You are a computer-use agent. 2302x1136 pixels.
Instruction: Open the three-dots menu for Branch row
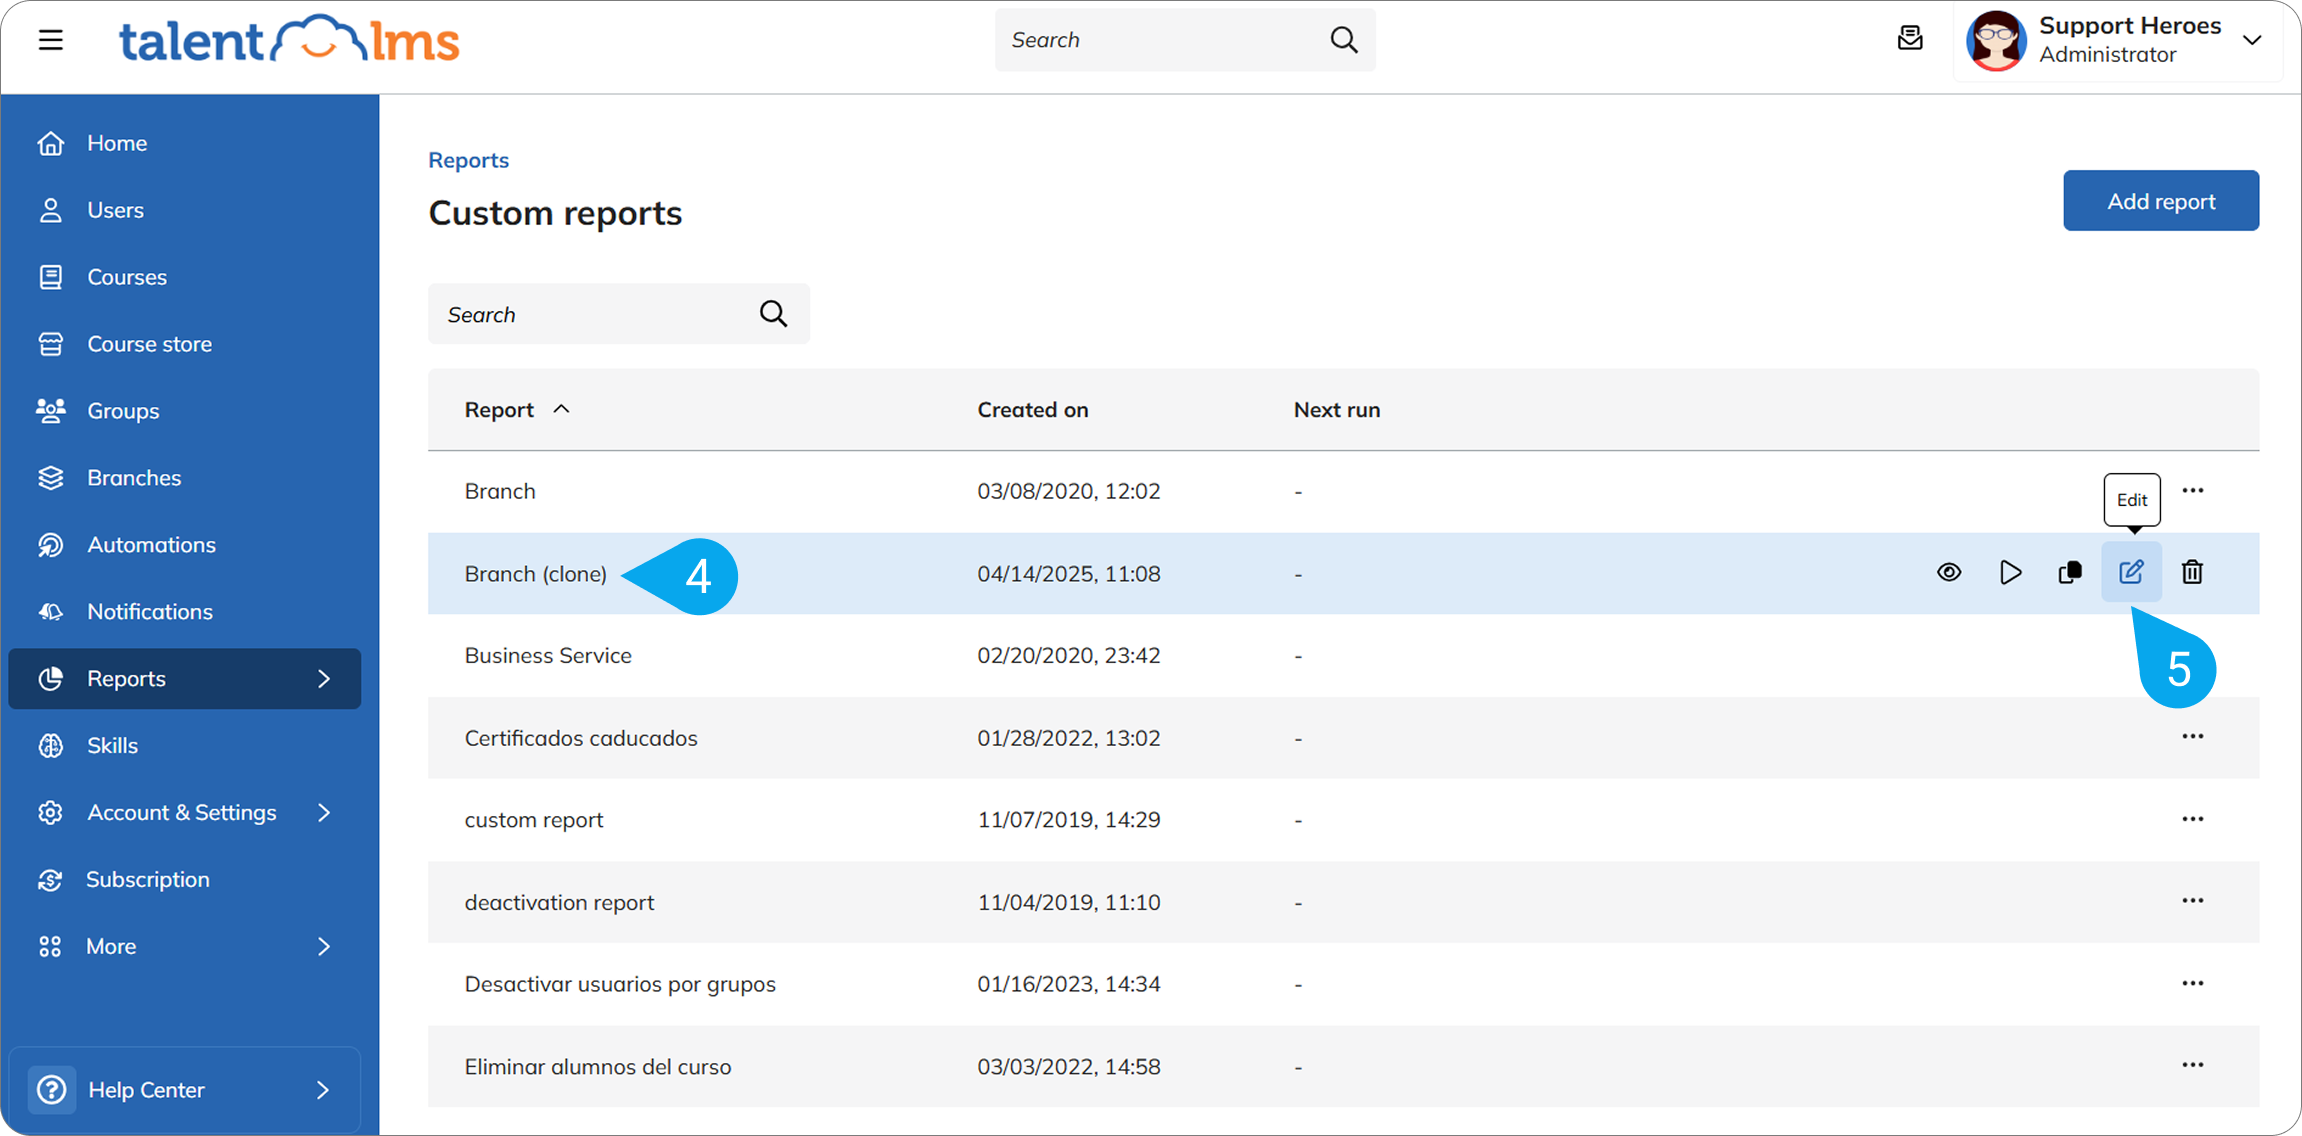click(x=2193, y=491)
